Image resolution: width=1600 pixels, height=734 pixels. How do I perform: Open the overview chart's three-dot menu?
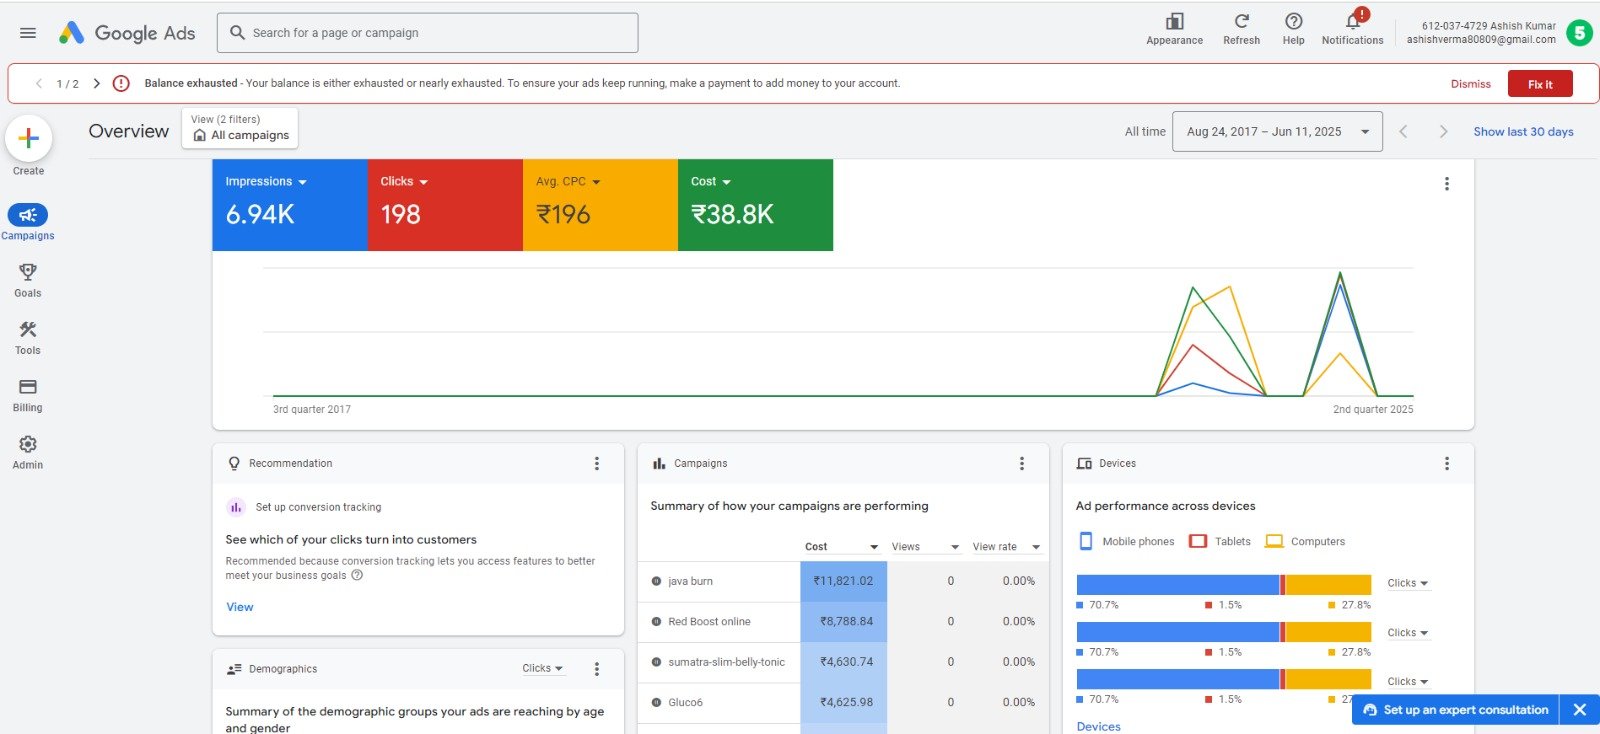coord(1446,184)
